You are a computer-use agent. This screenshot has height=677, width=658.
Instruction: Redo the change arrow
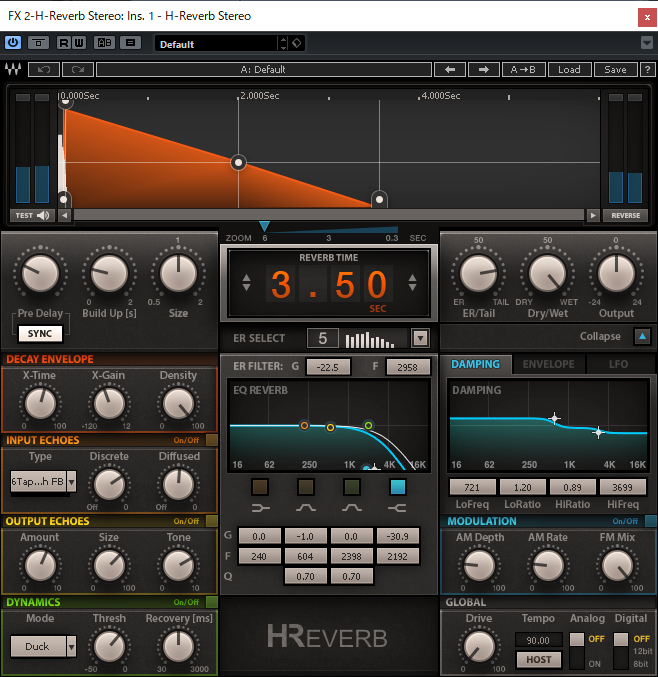[78, 70]
